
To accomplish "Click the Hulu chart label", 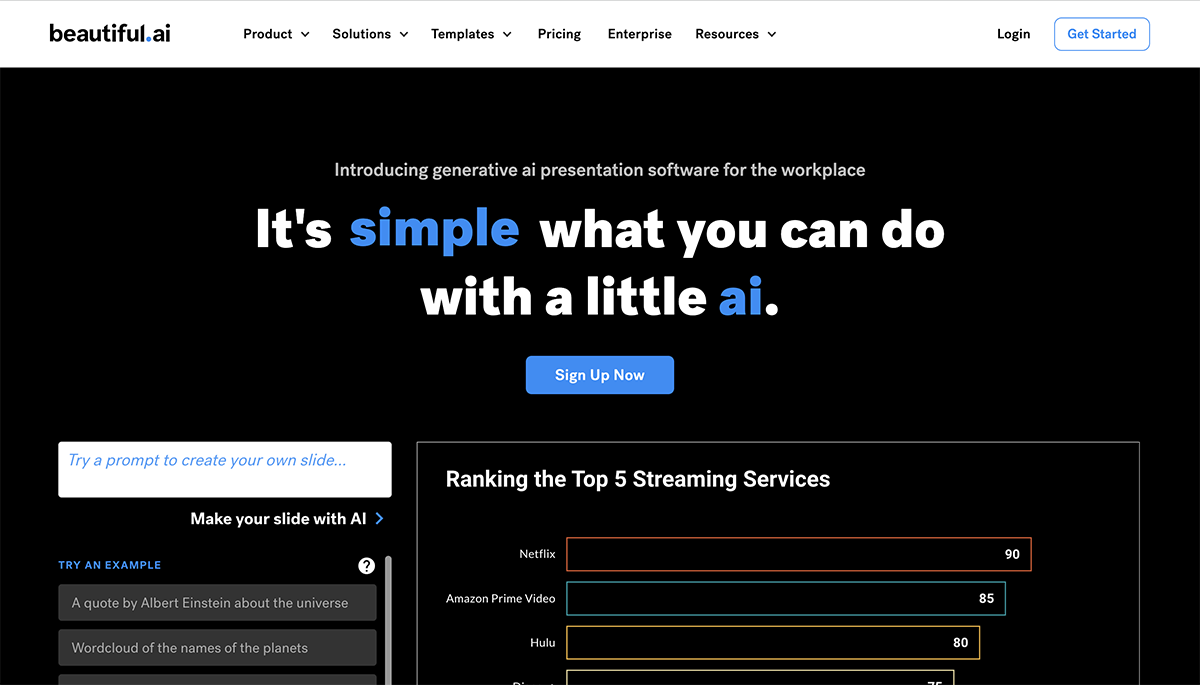I will (543, 643).
